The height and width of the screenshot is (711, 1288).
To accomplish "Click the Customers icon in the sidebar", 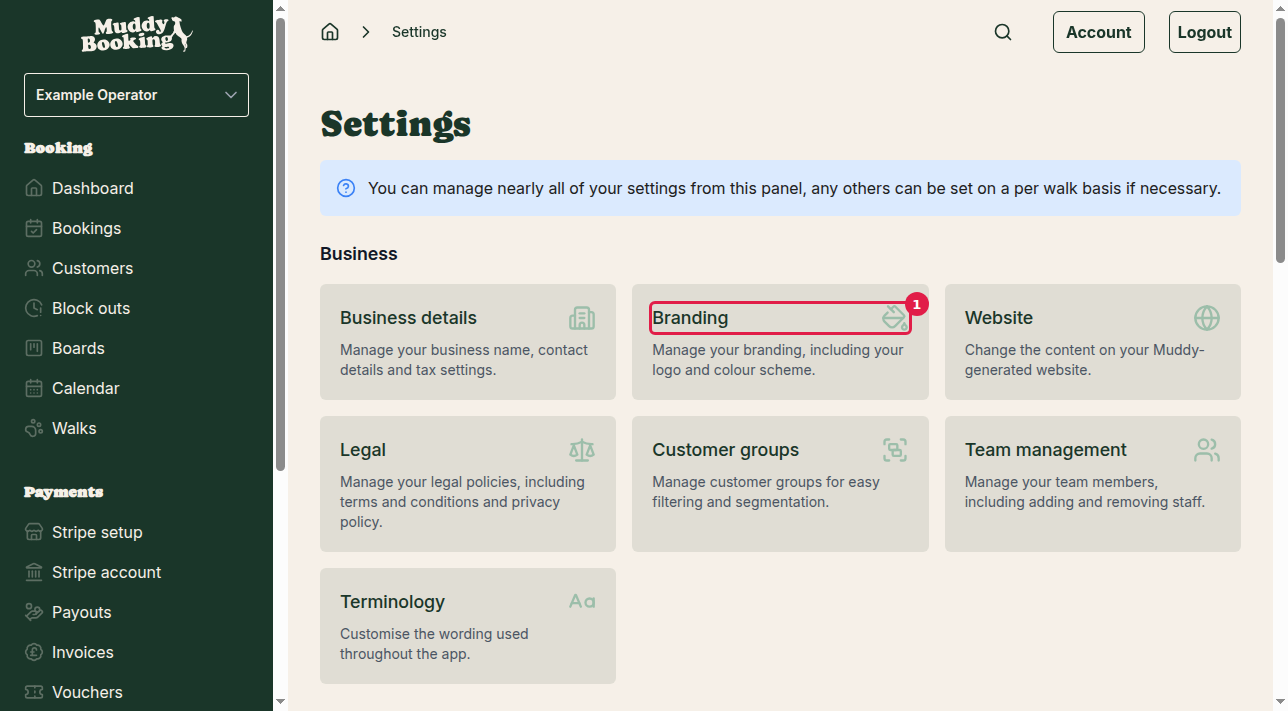I will 33,268.
